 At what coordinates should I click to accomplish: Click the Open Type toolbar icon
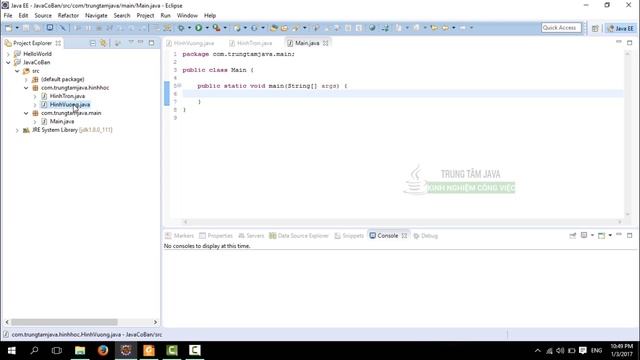[x=274, y=28]
